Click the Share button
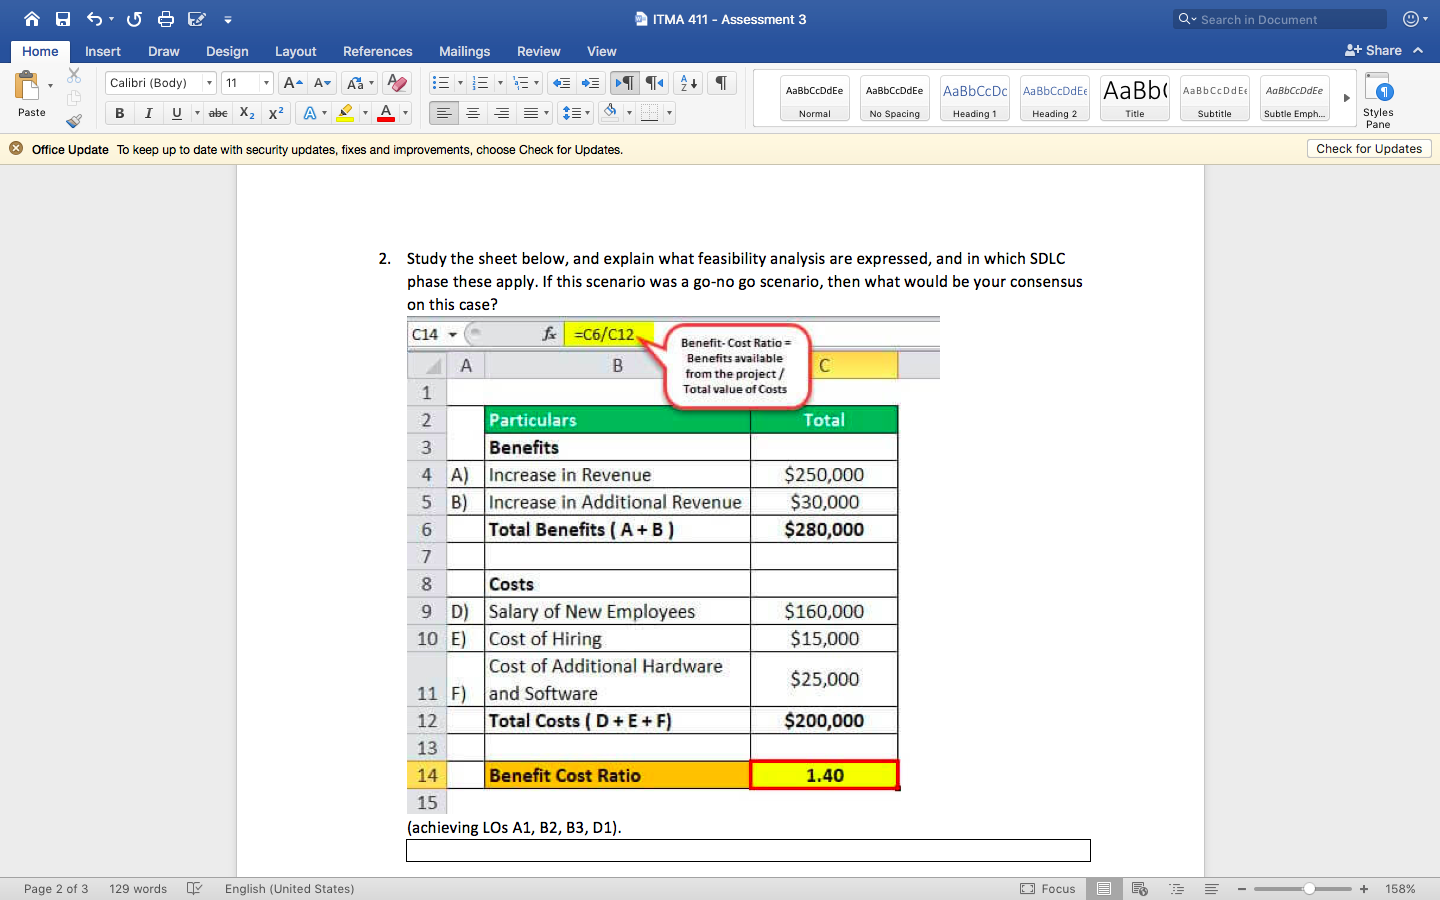1440x900 pixels. [1374, 50]
